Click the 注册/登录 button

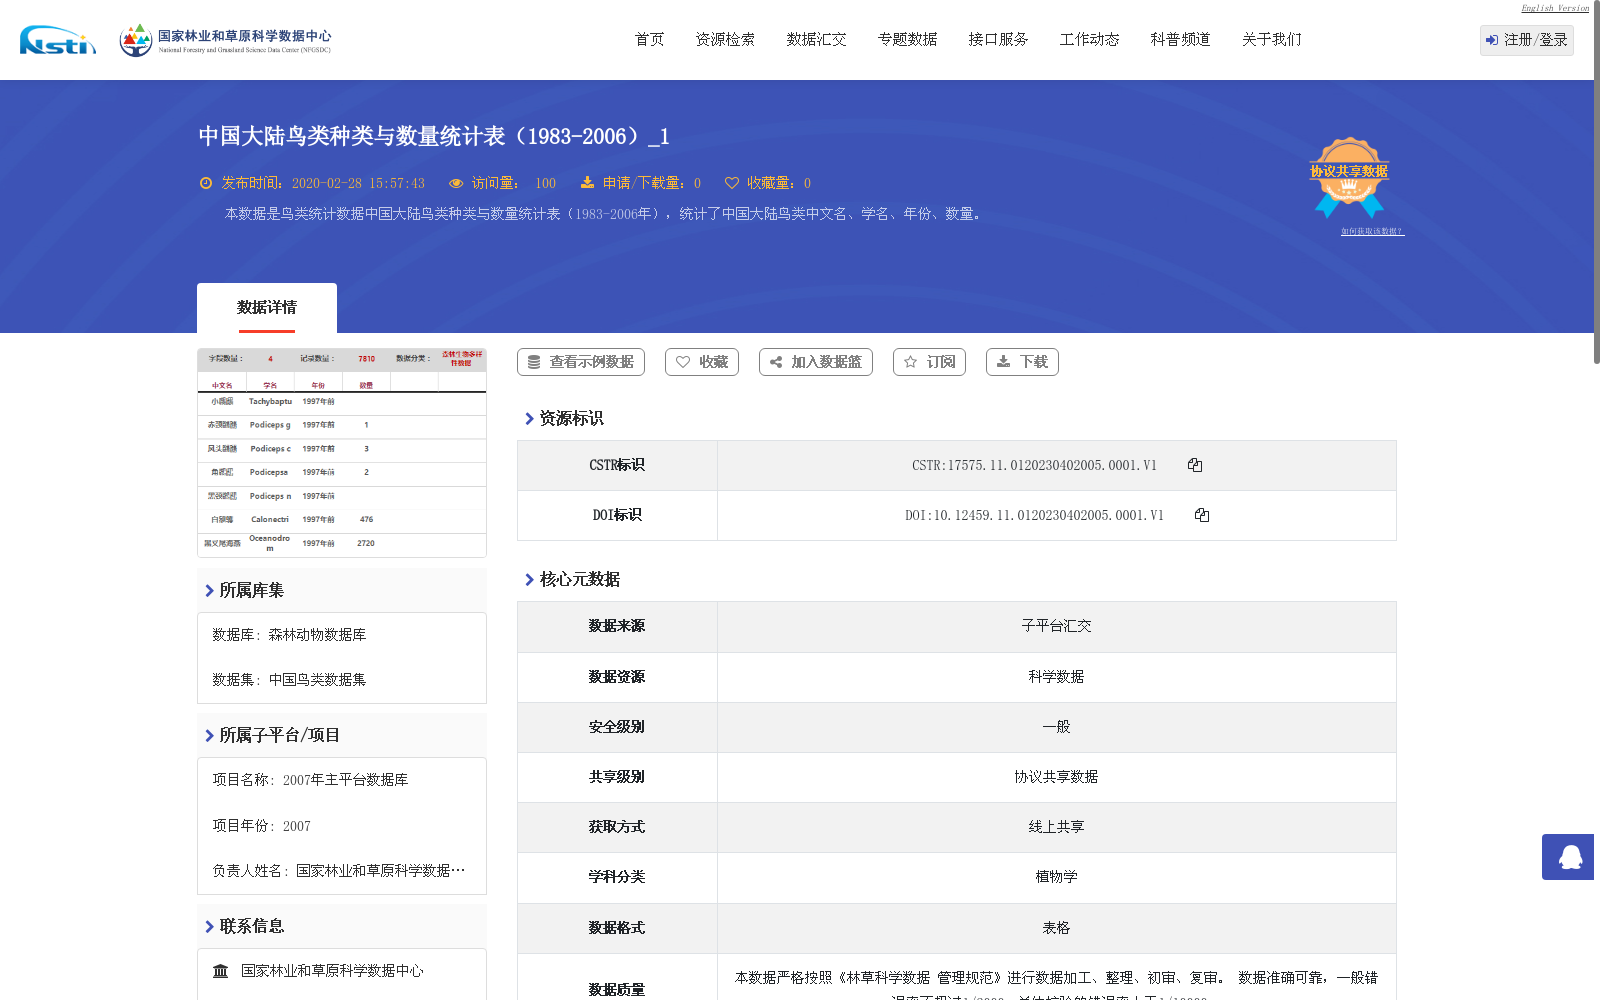click(1527, 40)
